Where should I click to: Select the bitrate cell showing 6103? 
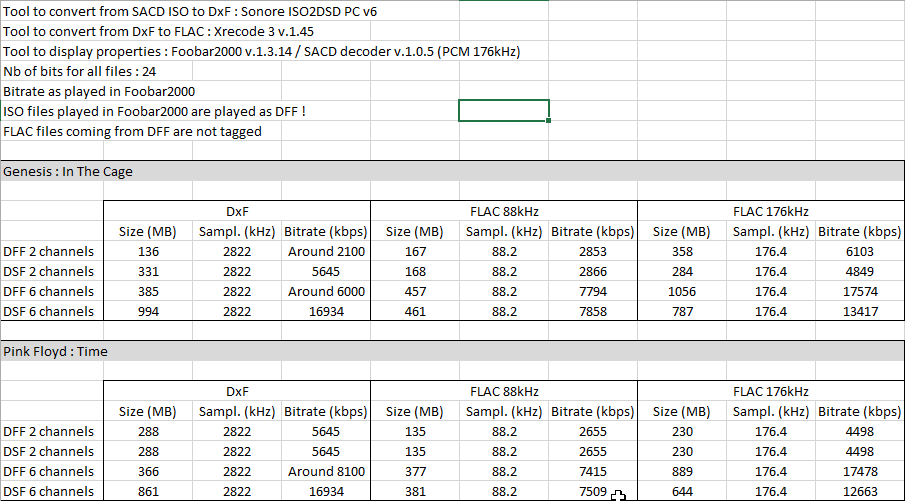pyautogui.click(x=860, y=252)
